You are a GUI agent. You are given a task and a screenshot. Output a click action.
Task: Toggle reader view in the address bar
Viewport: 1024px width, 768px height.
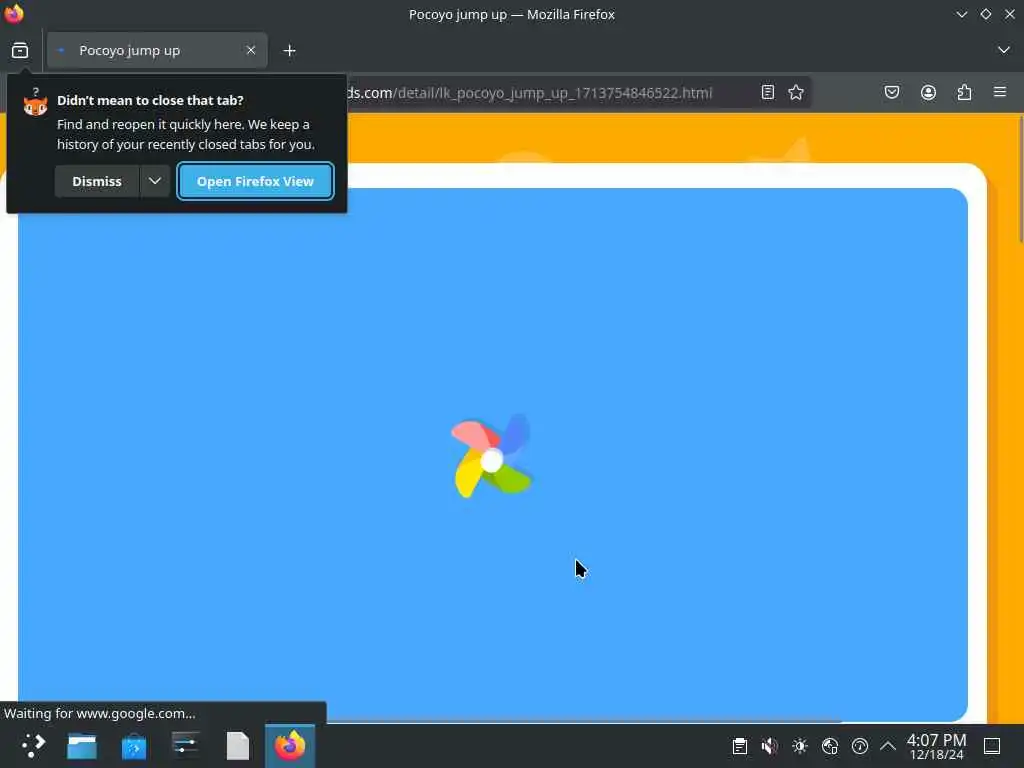point(768,92)
